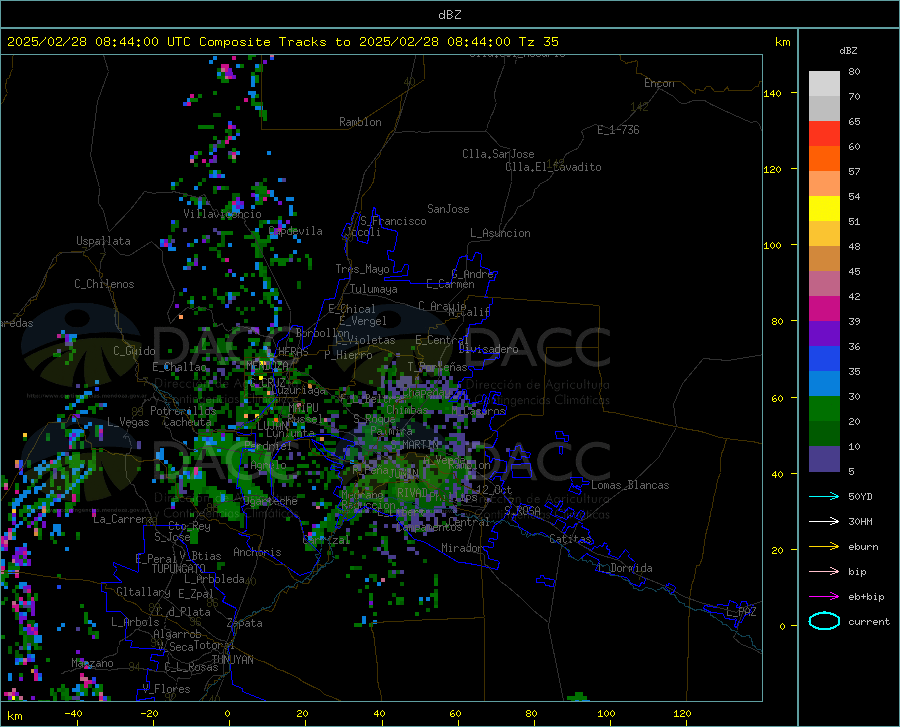Viewport: 900px width, 727px height.
Task: Click the Manzano map label
Action: [x=92, y=663]
